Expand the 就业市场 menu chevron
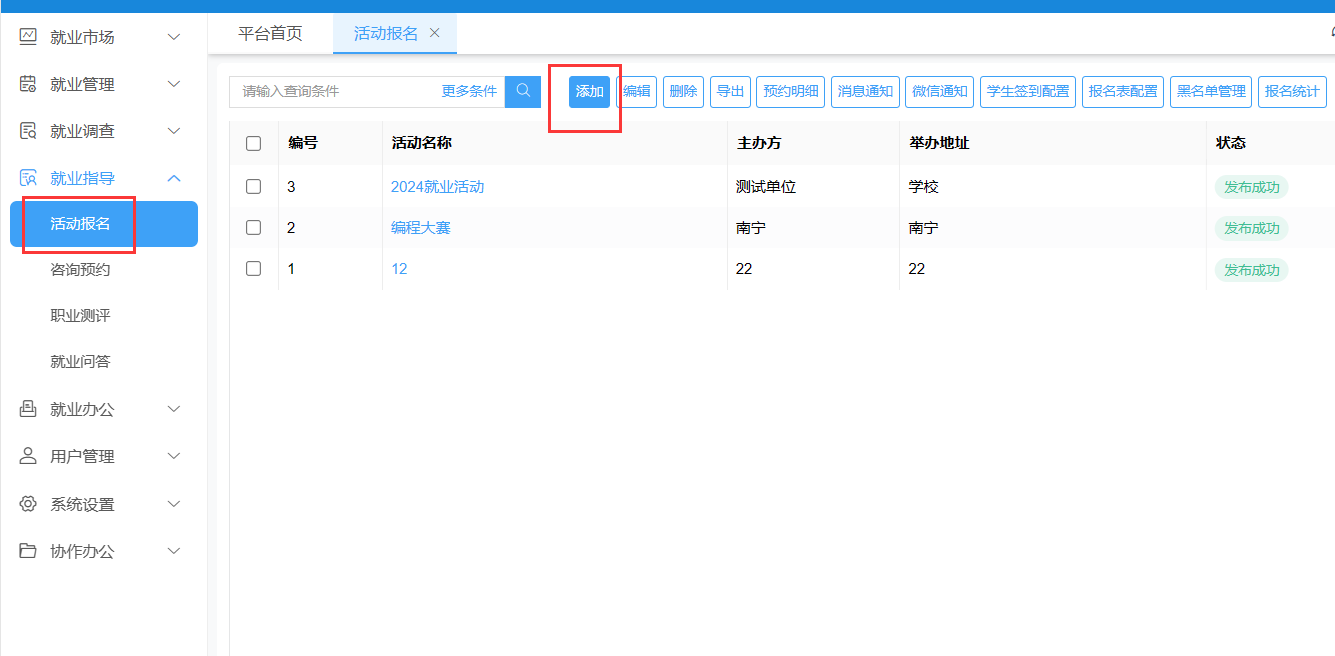This screenshot has height=656, width=1335. (174, 37)
